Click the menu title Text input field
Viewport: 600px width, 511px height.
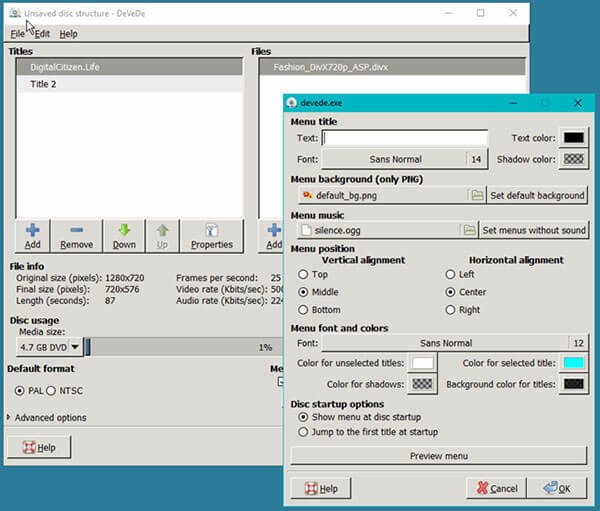coord(405,138)
